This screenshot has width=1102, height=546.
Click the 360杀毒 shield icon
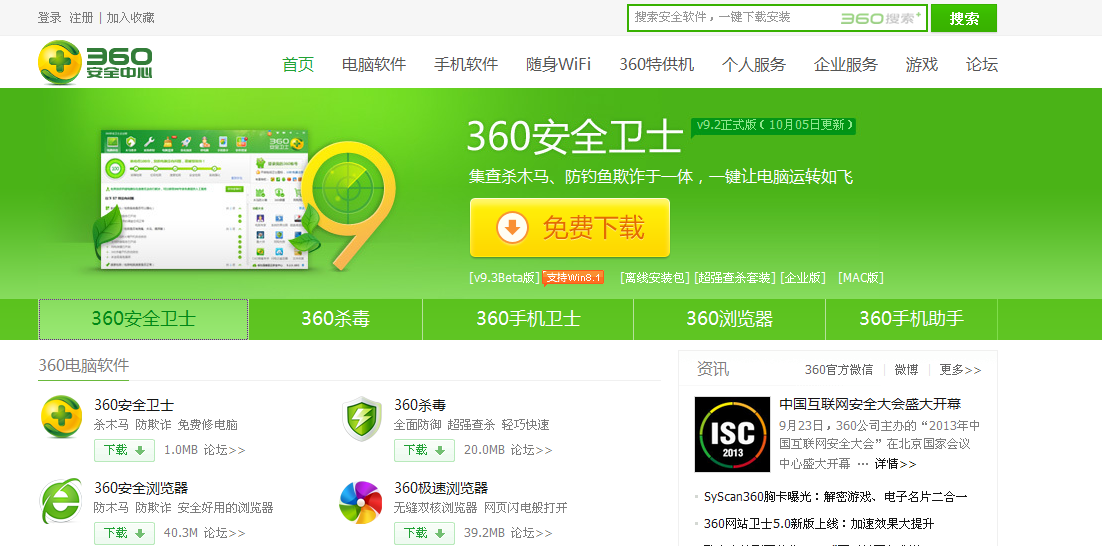(x=361, y=419)
